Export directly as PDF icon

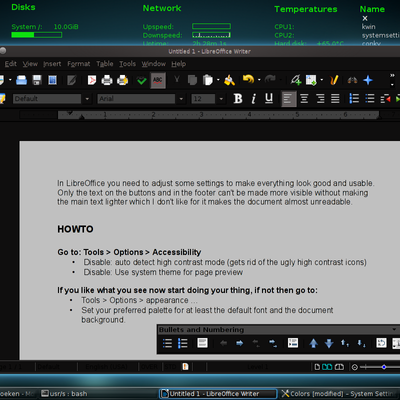click(x=91, y=80)
